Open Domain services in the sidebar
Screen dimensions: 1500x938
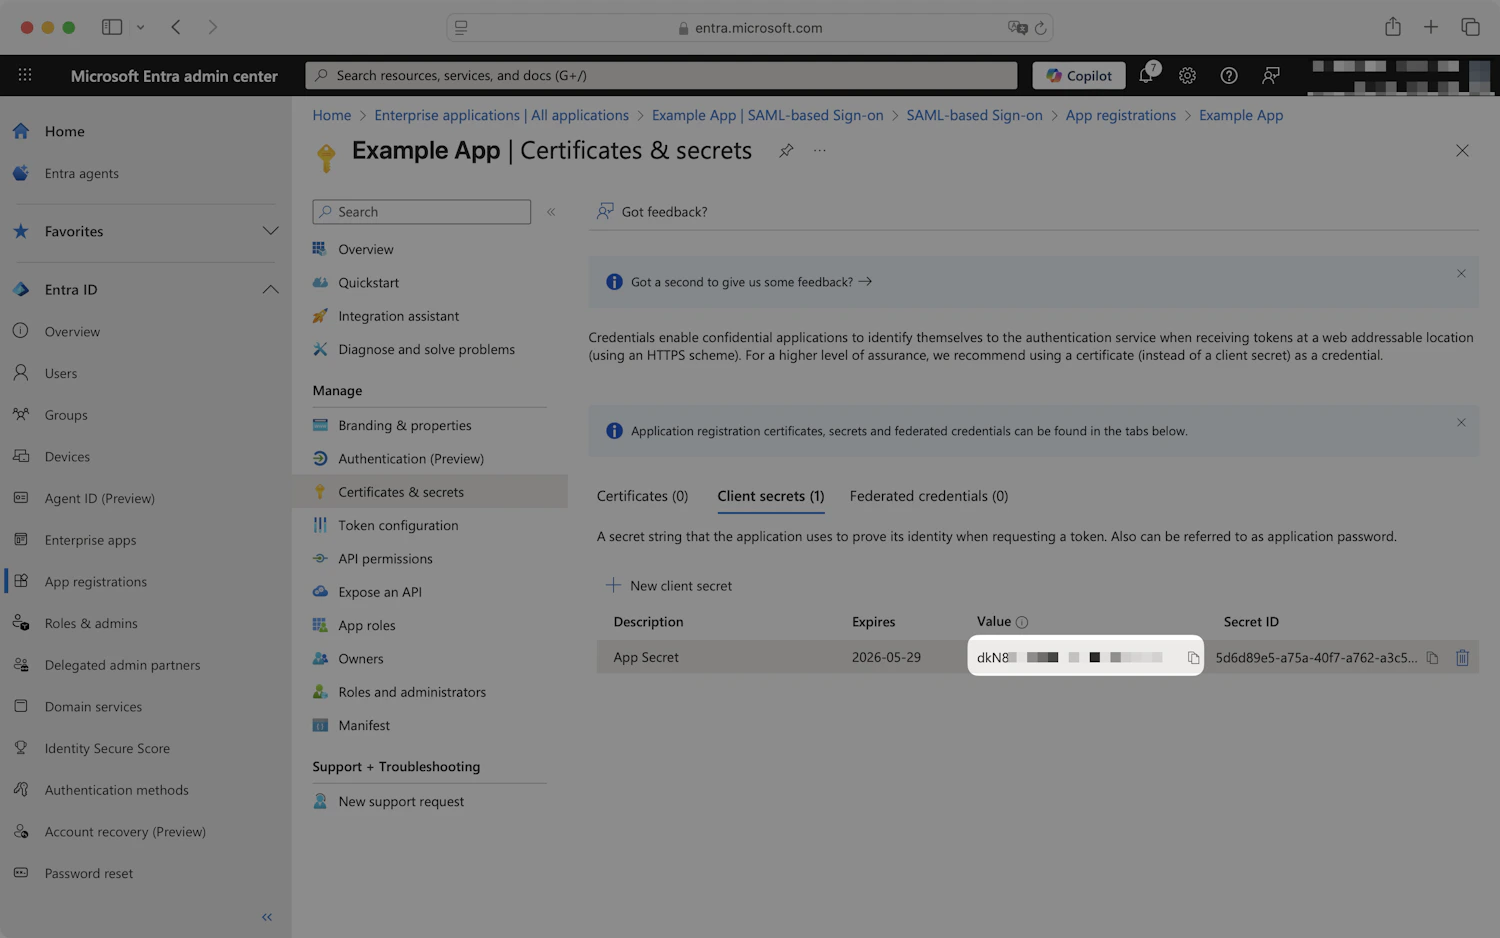(x=93, y=706)
